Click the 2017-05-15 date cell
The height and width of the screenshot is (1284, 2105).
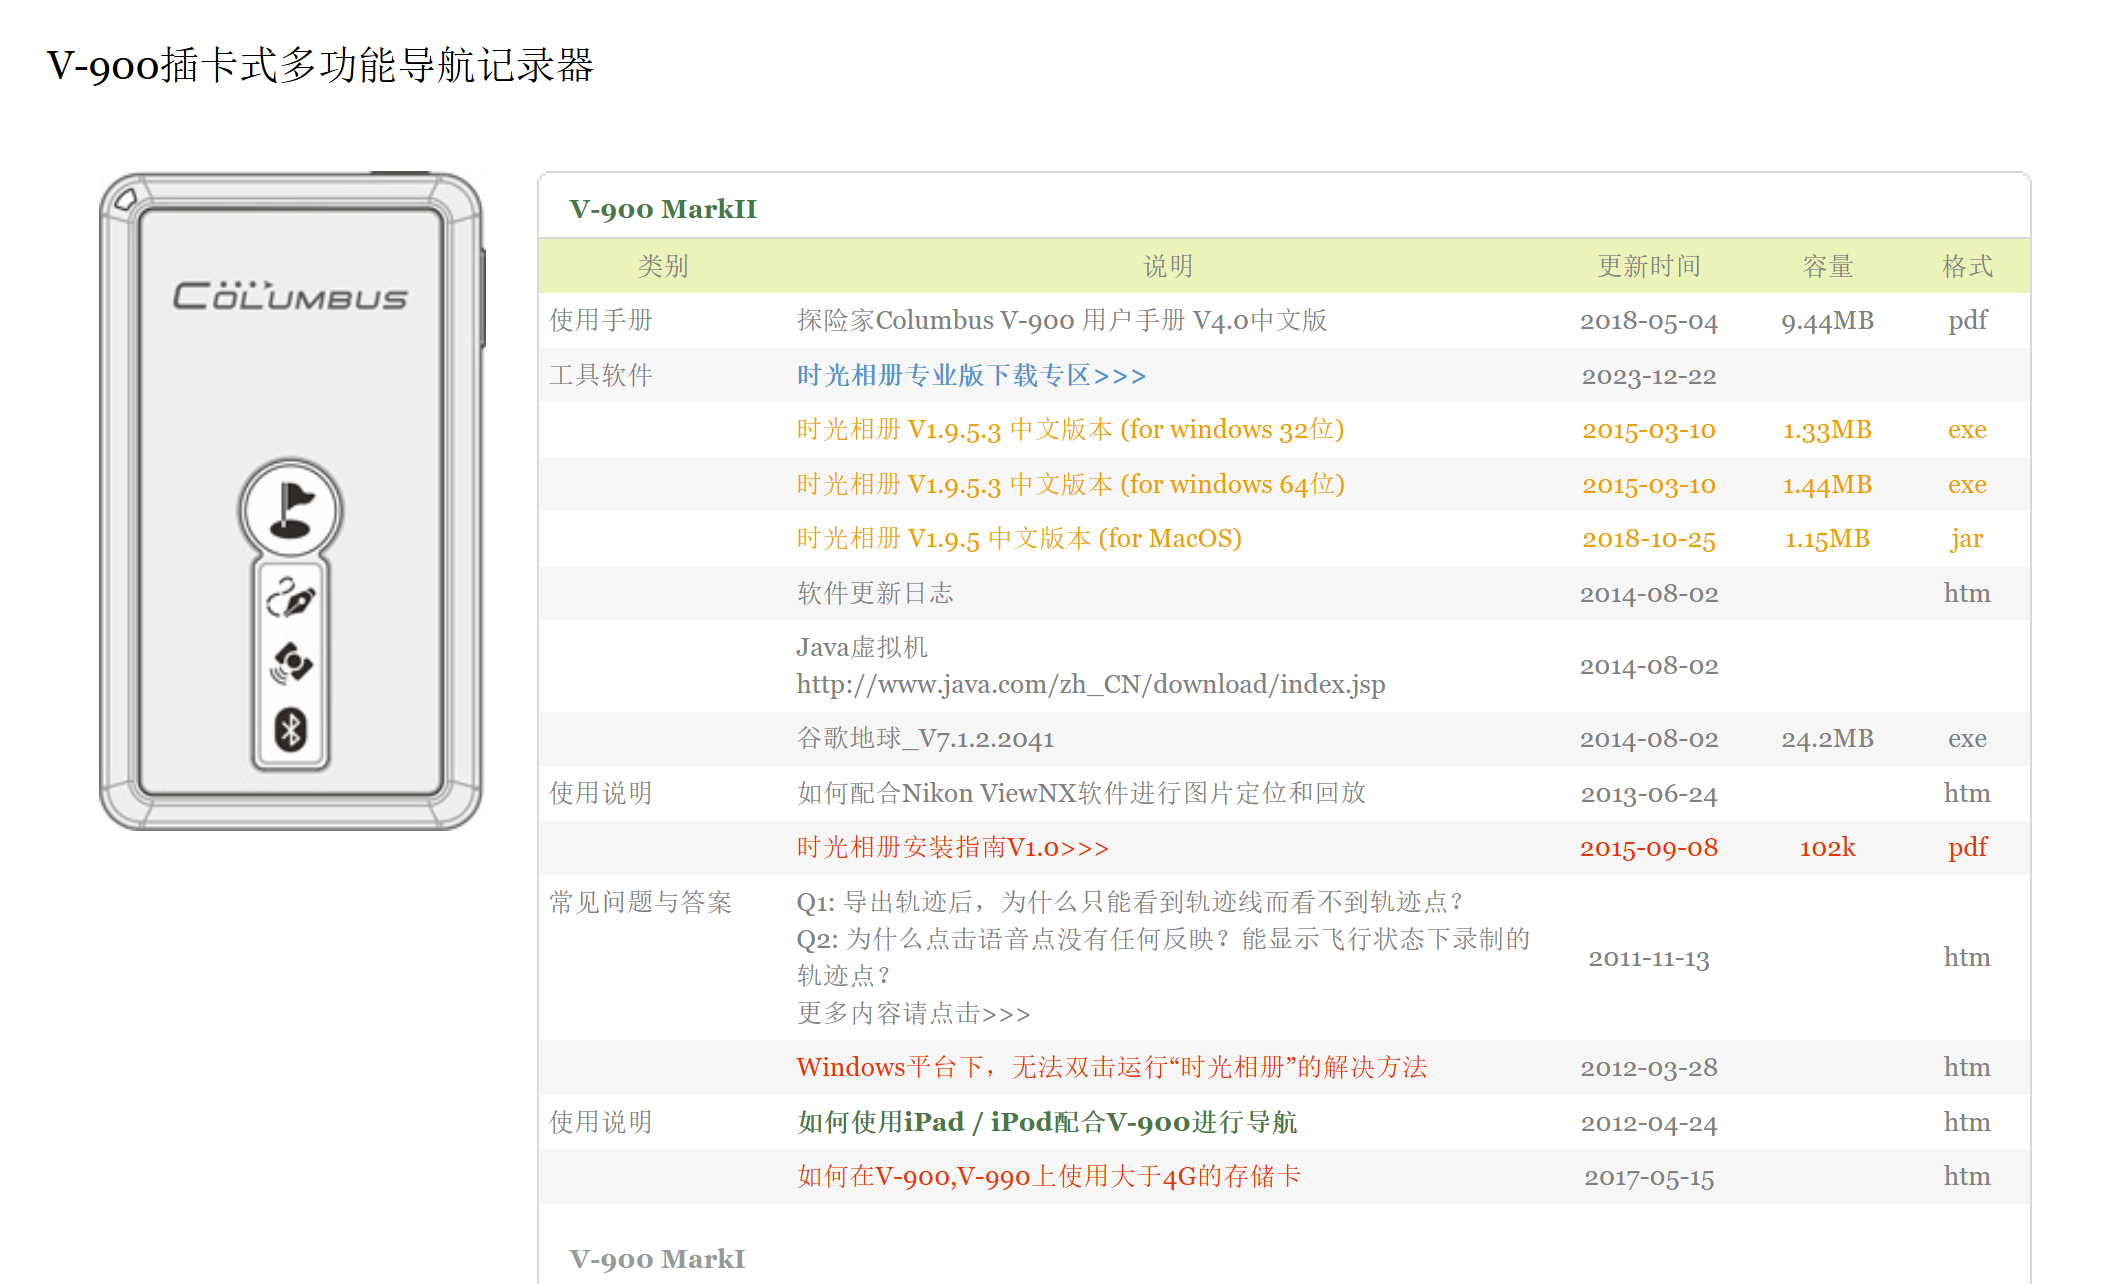[1649, 1177]
